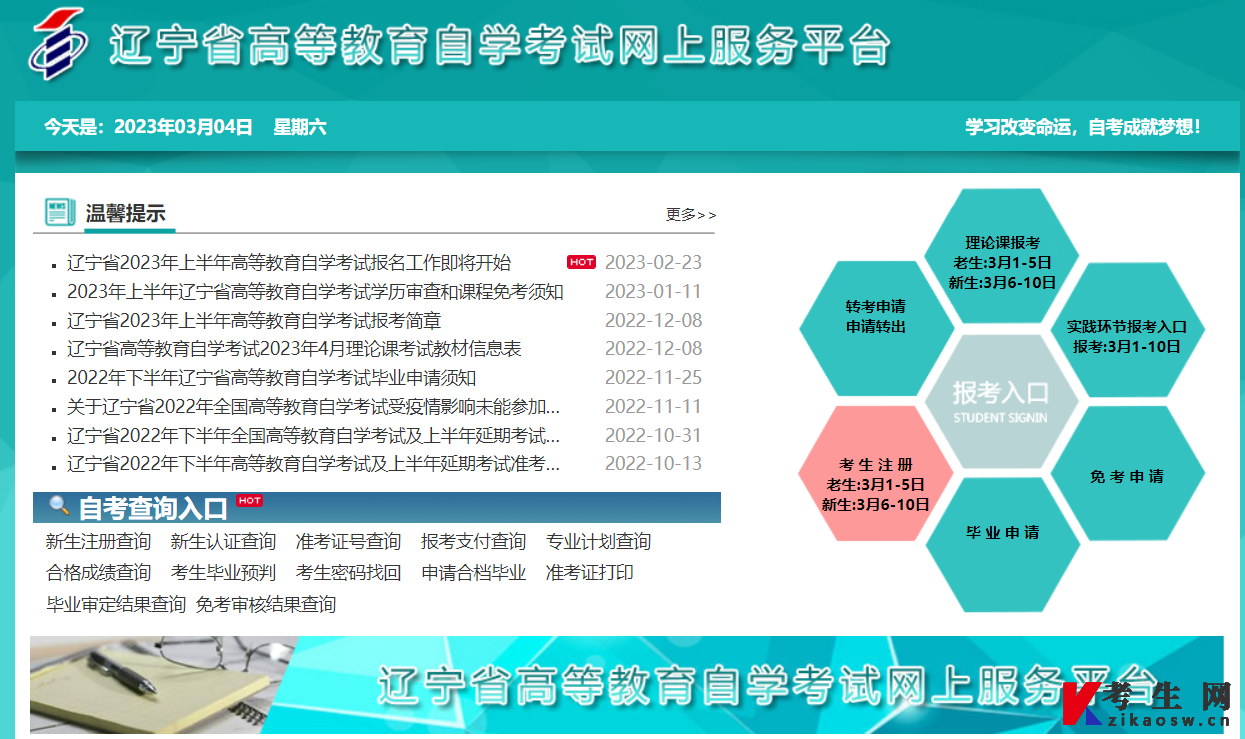Click the 实践环节报考入口 hexagon
Viewport: 1245px width, 739px height.
pos(1127,331)
